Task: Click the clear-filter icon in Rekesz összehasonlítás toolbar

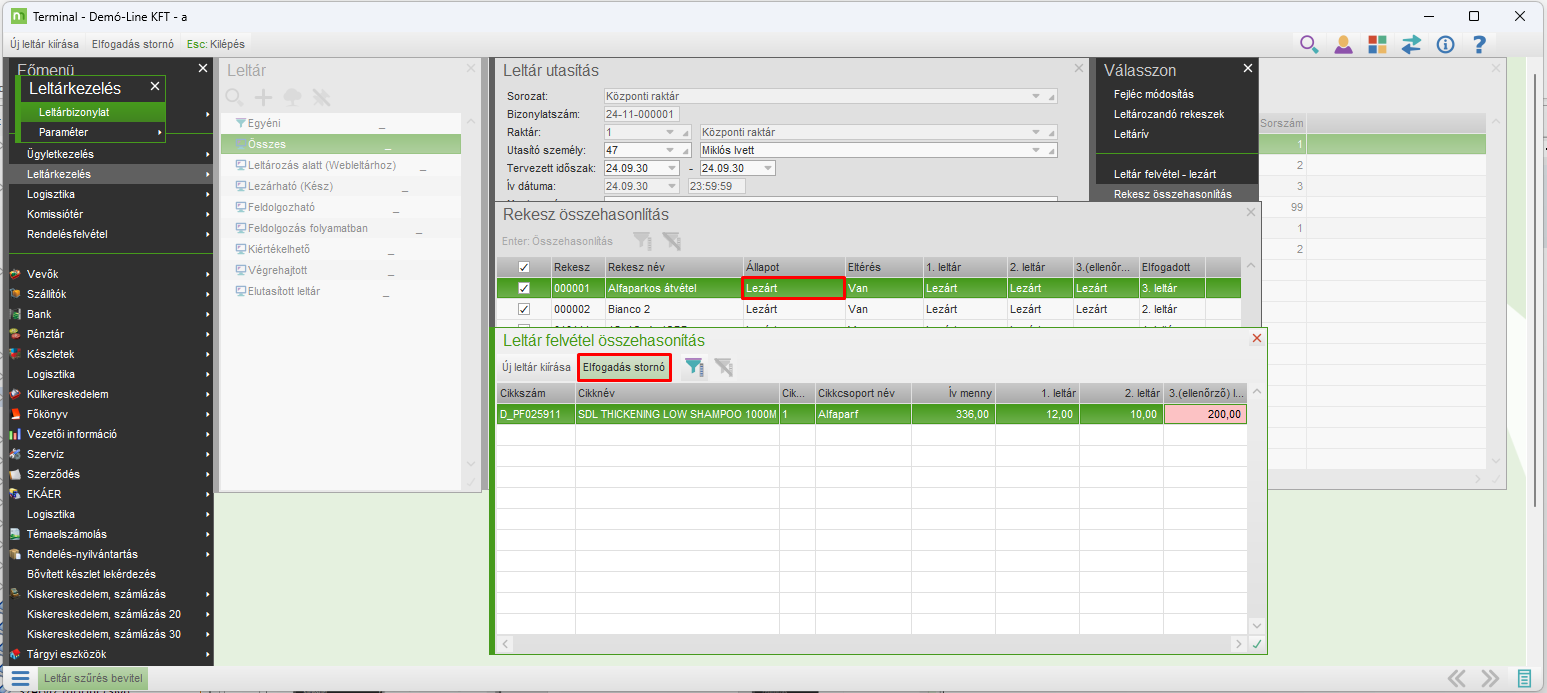Action: click(x=672, y=241)
